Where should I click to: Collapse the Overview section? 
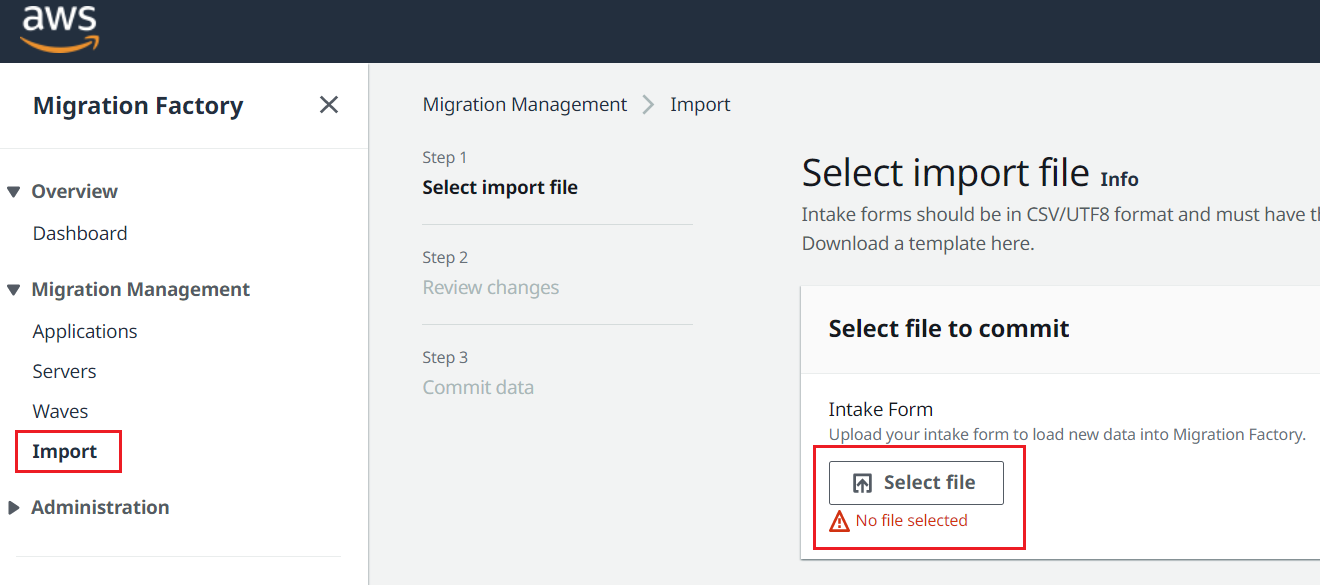13,192
